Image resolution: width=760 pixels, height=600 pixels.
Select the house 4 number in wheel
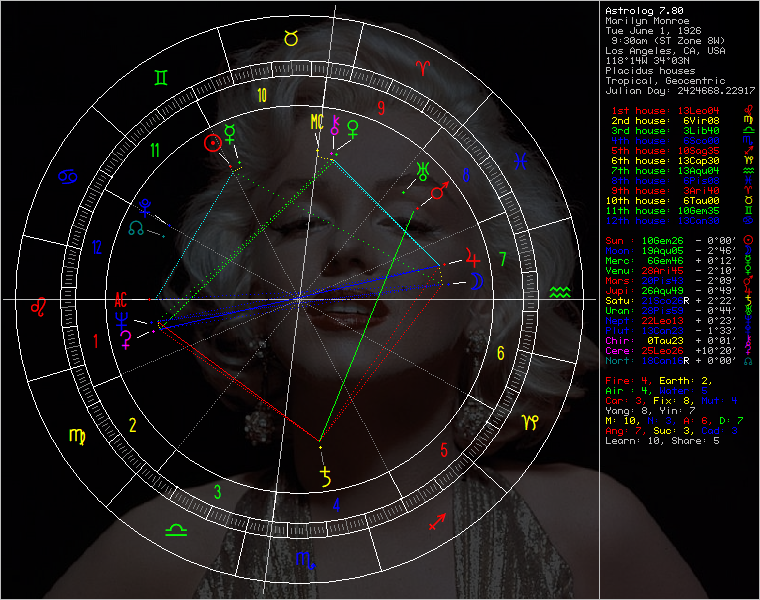tap(336, 505)
